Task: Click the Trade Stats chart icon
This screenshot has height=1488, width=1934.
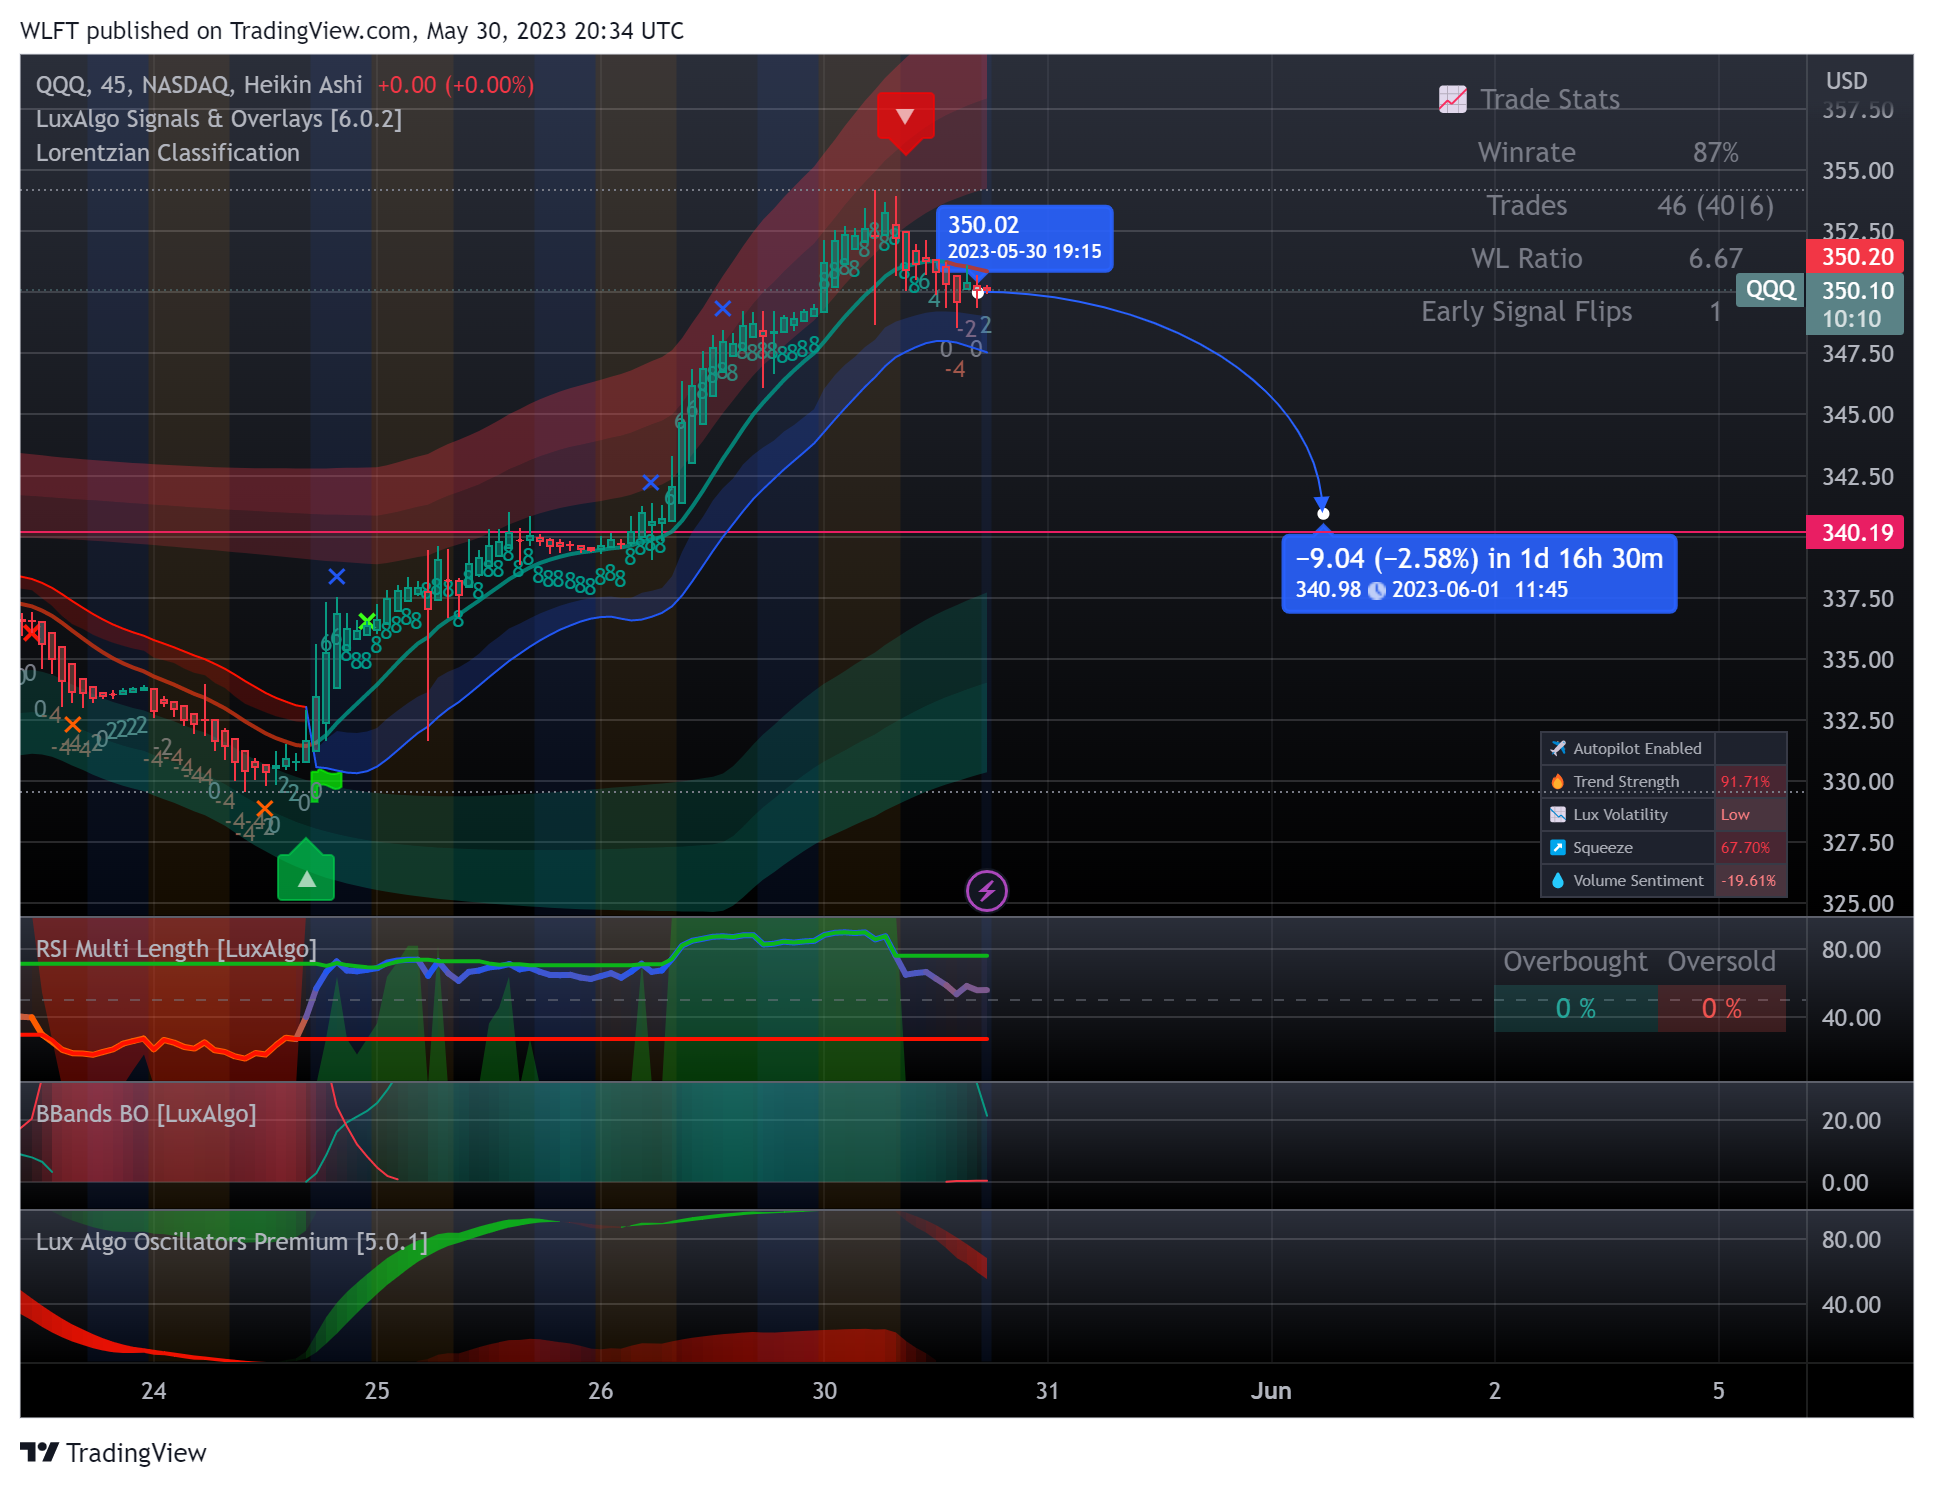Action: (1452, 99)
